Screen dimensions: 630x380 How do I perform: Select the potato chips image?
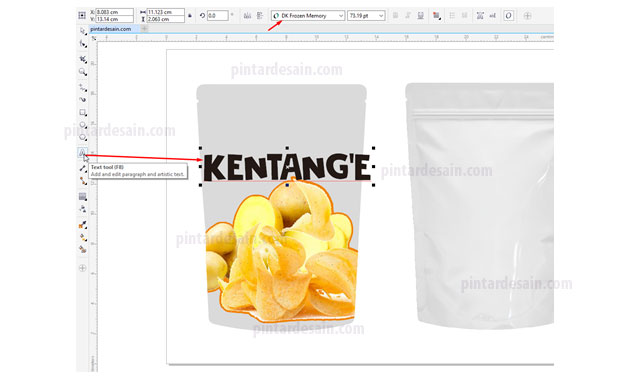[281, 251]
